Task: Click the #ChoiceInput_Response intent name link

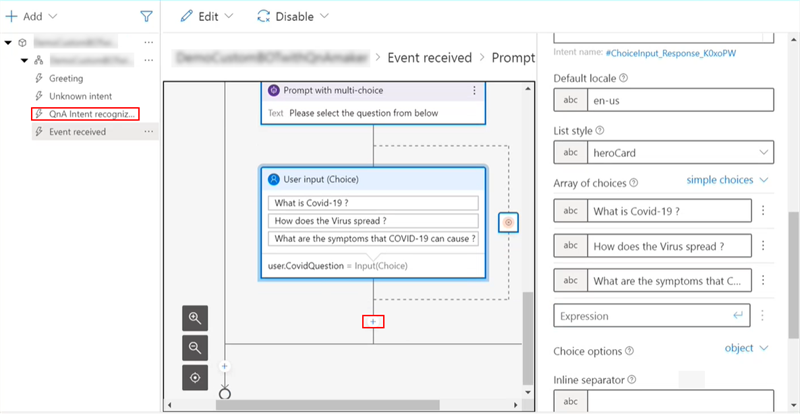Action: [670, 53]
